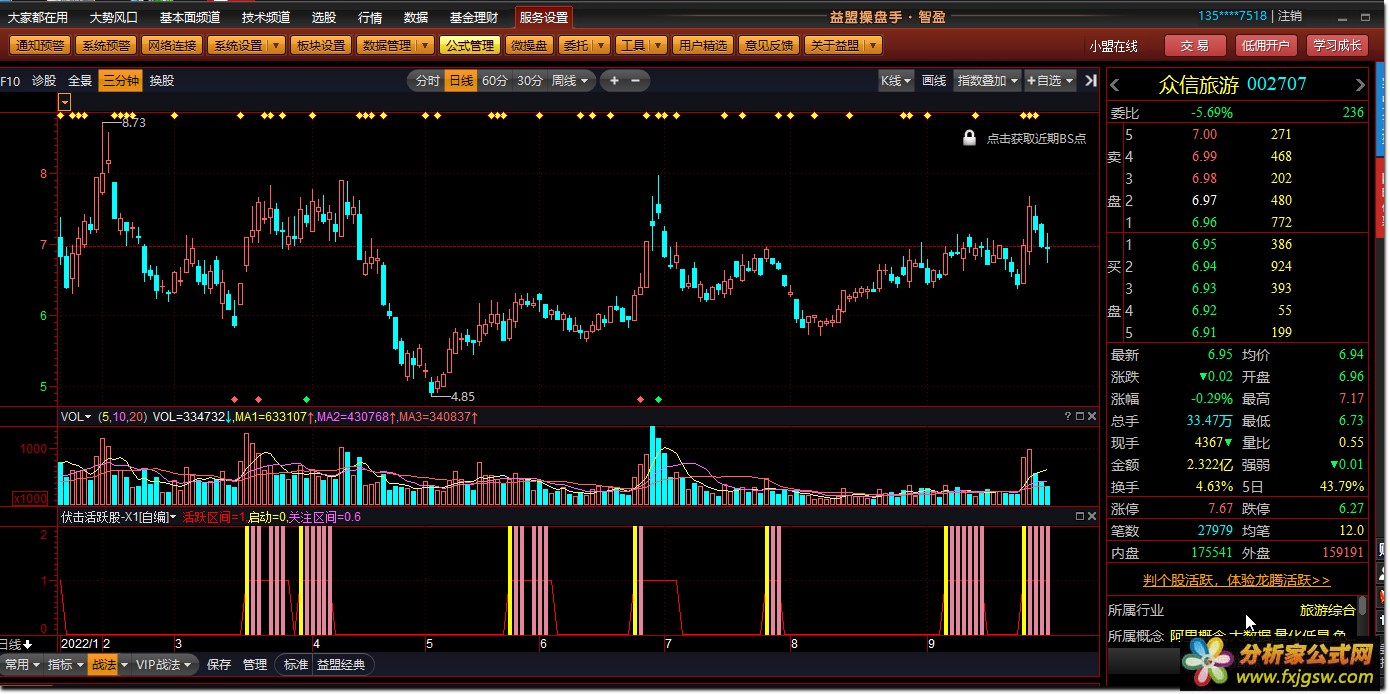Open the 数据 menu

tap(416, 17)
